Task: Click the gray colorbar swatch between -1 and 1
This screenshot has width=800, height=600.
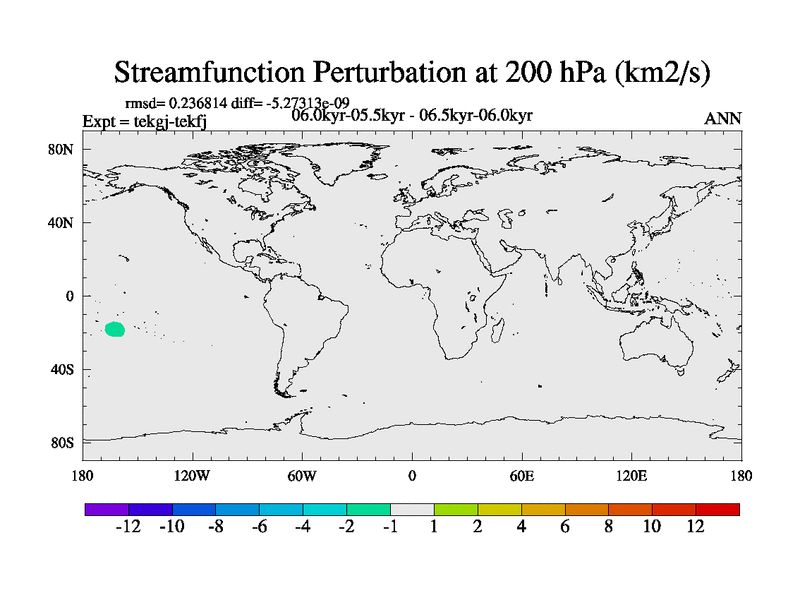Action: click(x=412, y=509)
